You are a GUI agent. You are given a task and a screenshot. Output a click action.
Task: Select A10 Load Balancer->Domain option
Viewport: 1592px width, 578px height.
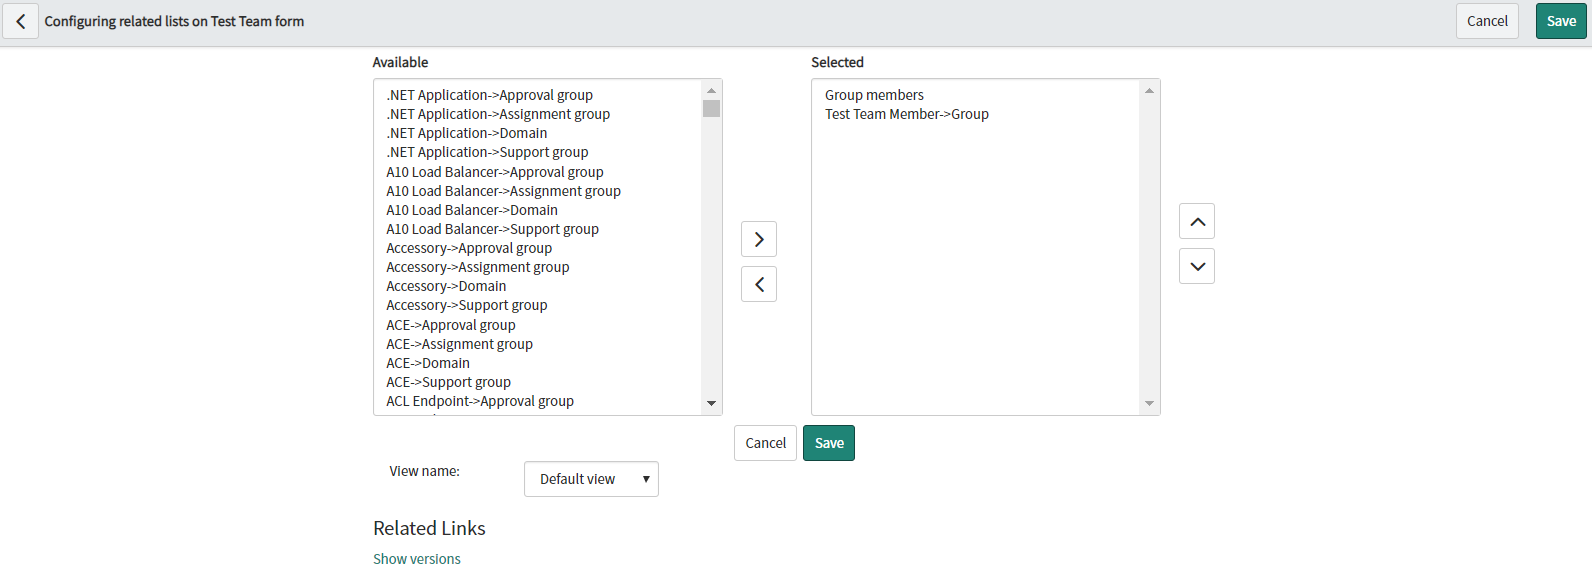click(472, 210)
